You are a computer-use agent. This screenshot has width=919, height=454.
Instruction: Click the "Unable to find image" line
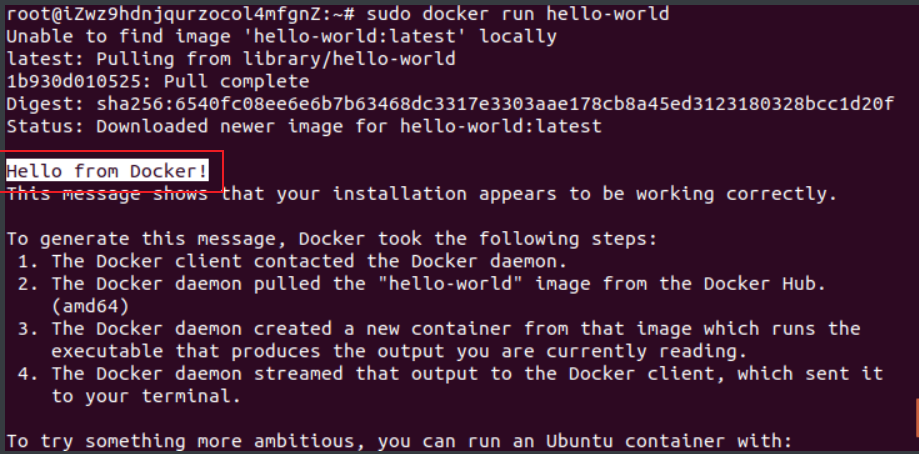[281, 36]
